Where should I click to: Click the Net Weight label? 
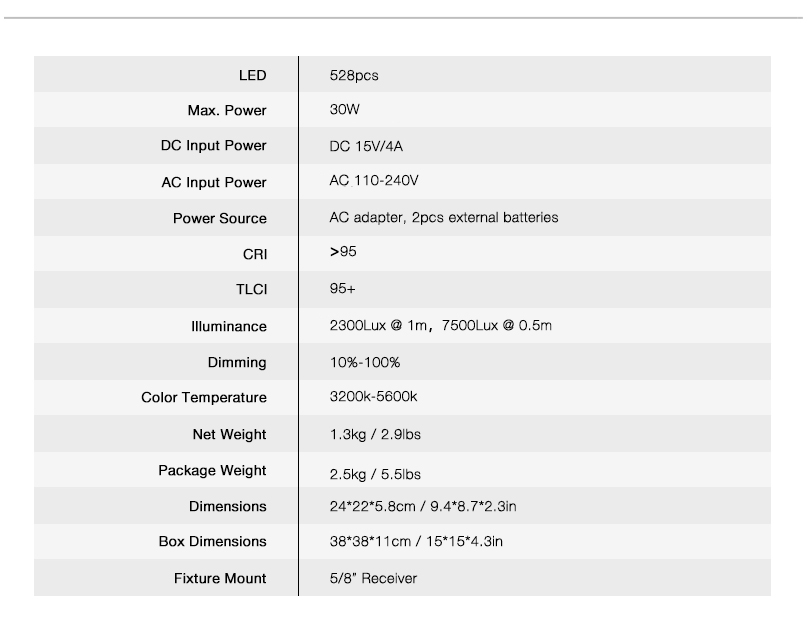(229, 434)
